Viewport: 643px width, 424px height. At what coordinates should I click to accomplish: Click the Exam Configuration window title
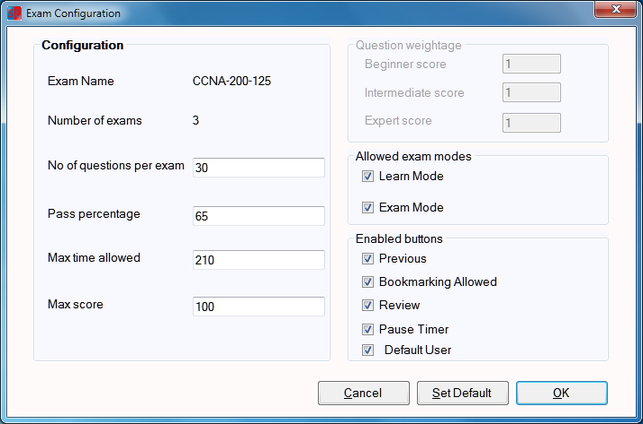[73, 14]
